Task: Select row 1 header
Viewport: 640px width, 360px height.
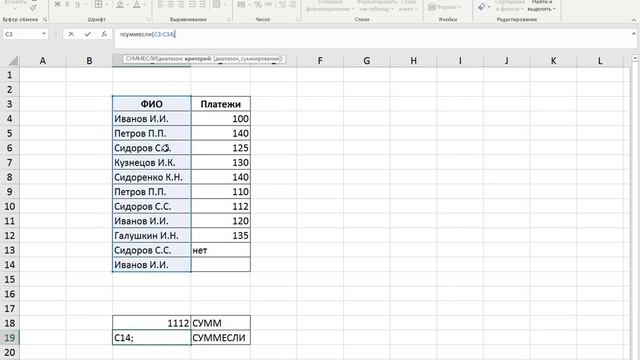Action: 9,75
